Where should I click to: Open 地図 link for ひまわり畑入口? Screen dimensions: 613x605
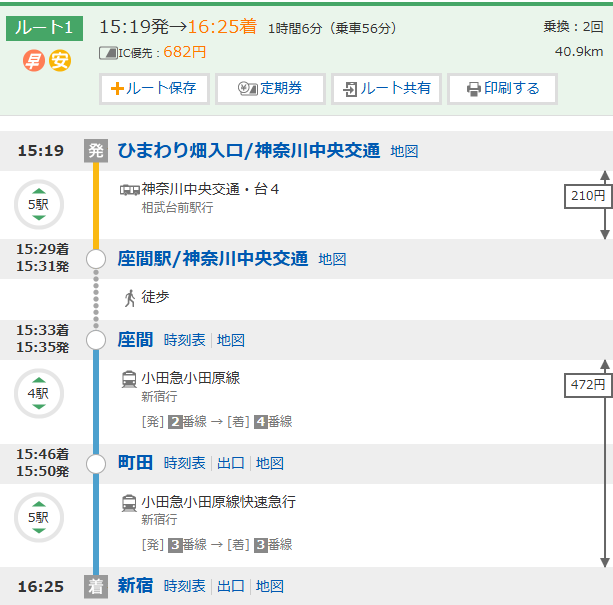pos(404,151)
